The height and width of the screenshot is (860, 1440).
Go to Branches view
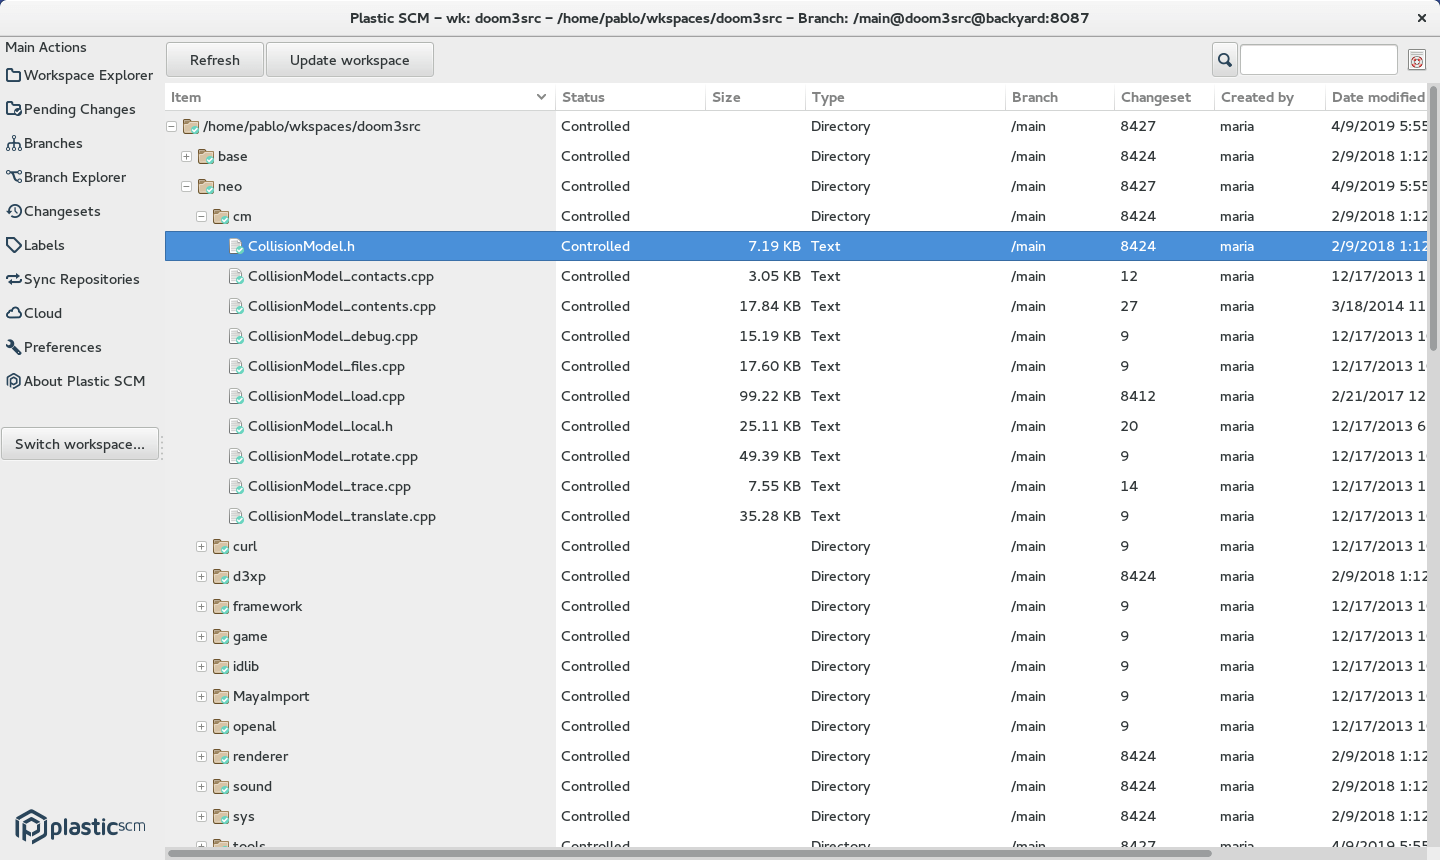click(44, 143)
